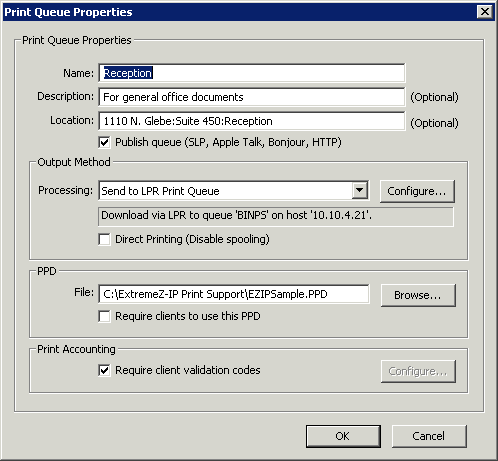Click the Location input field
The image size is (498, 461).
point(252,121)
